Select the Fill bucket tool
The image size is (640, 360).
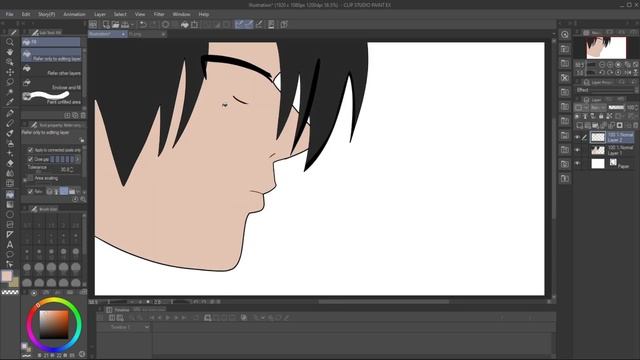[x=10, y=195]
